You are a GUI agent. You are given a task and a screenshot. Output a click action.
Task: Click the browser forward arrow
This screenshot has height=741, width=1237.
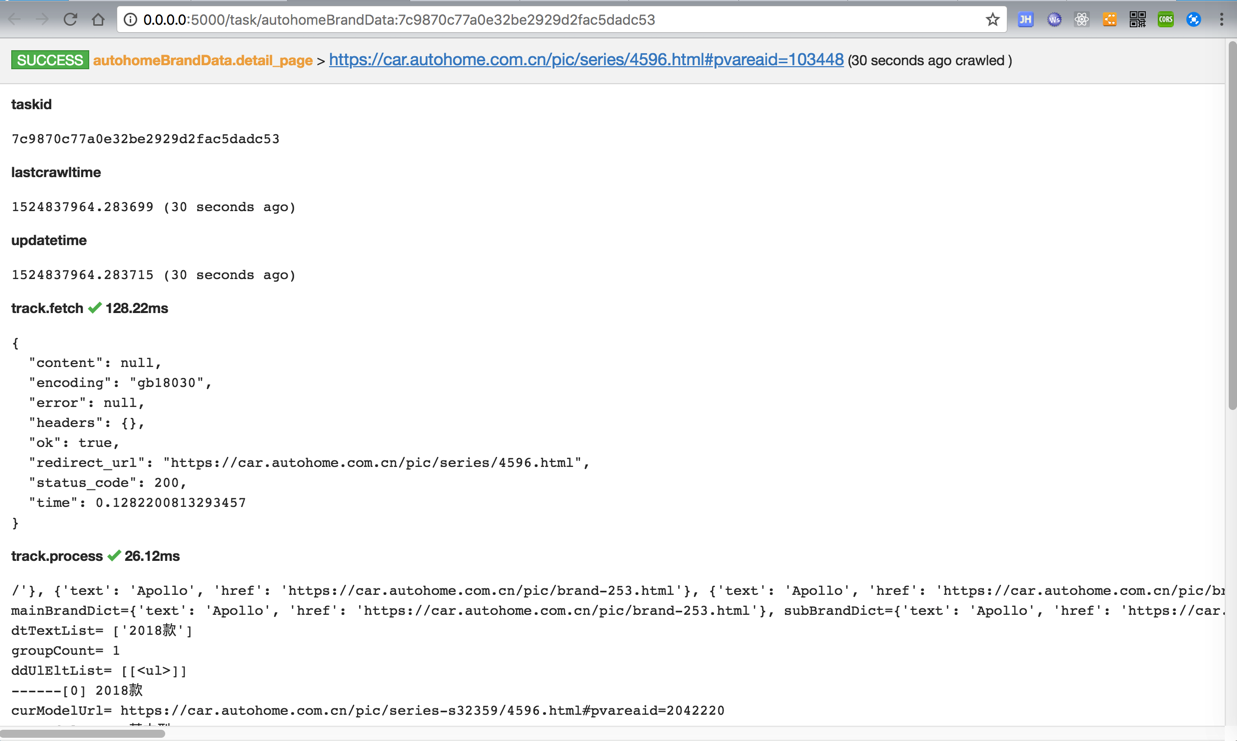pyautogui.click(x=42, y=19)
